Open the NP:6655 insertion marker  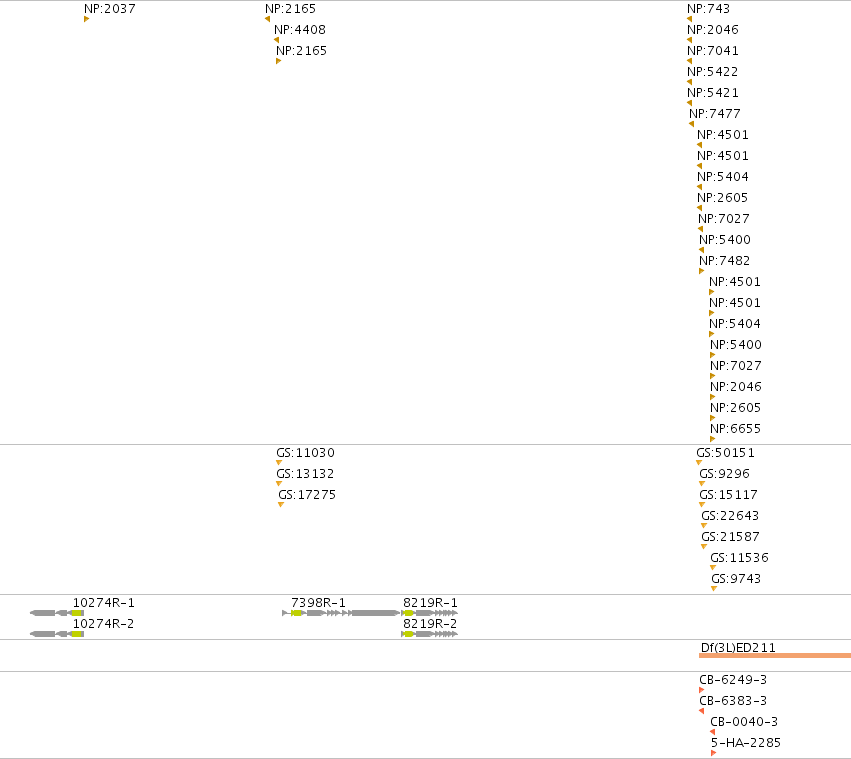[713, 439]
